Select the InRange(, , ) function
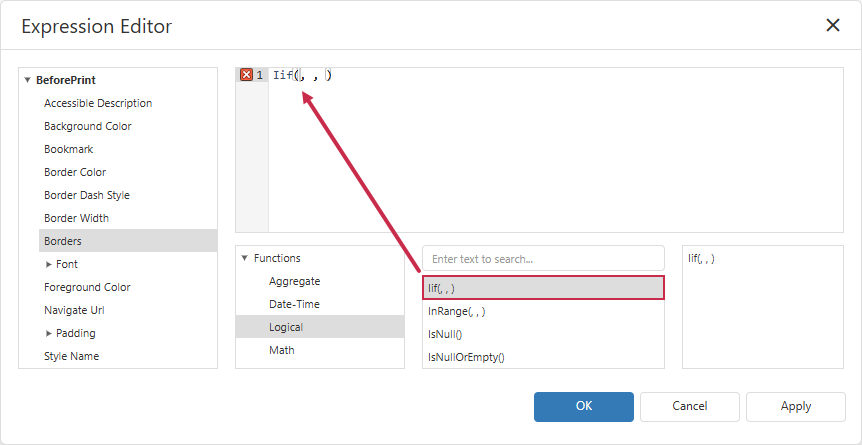862x445 pixels. 543,311
